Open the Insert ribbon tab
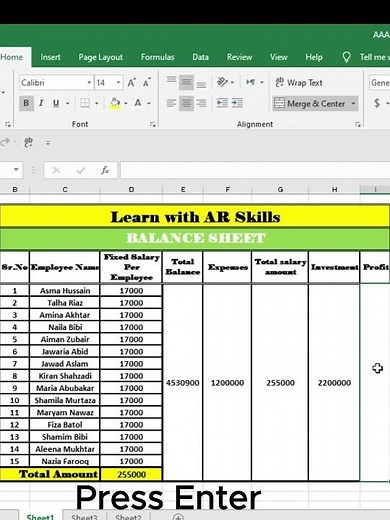 [x=50, y=57]
